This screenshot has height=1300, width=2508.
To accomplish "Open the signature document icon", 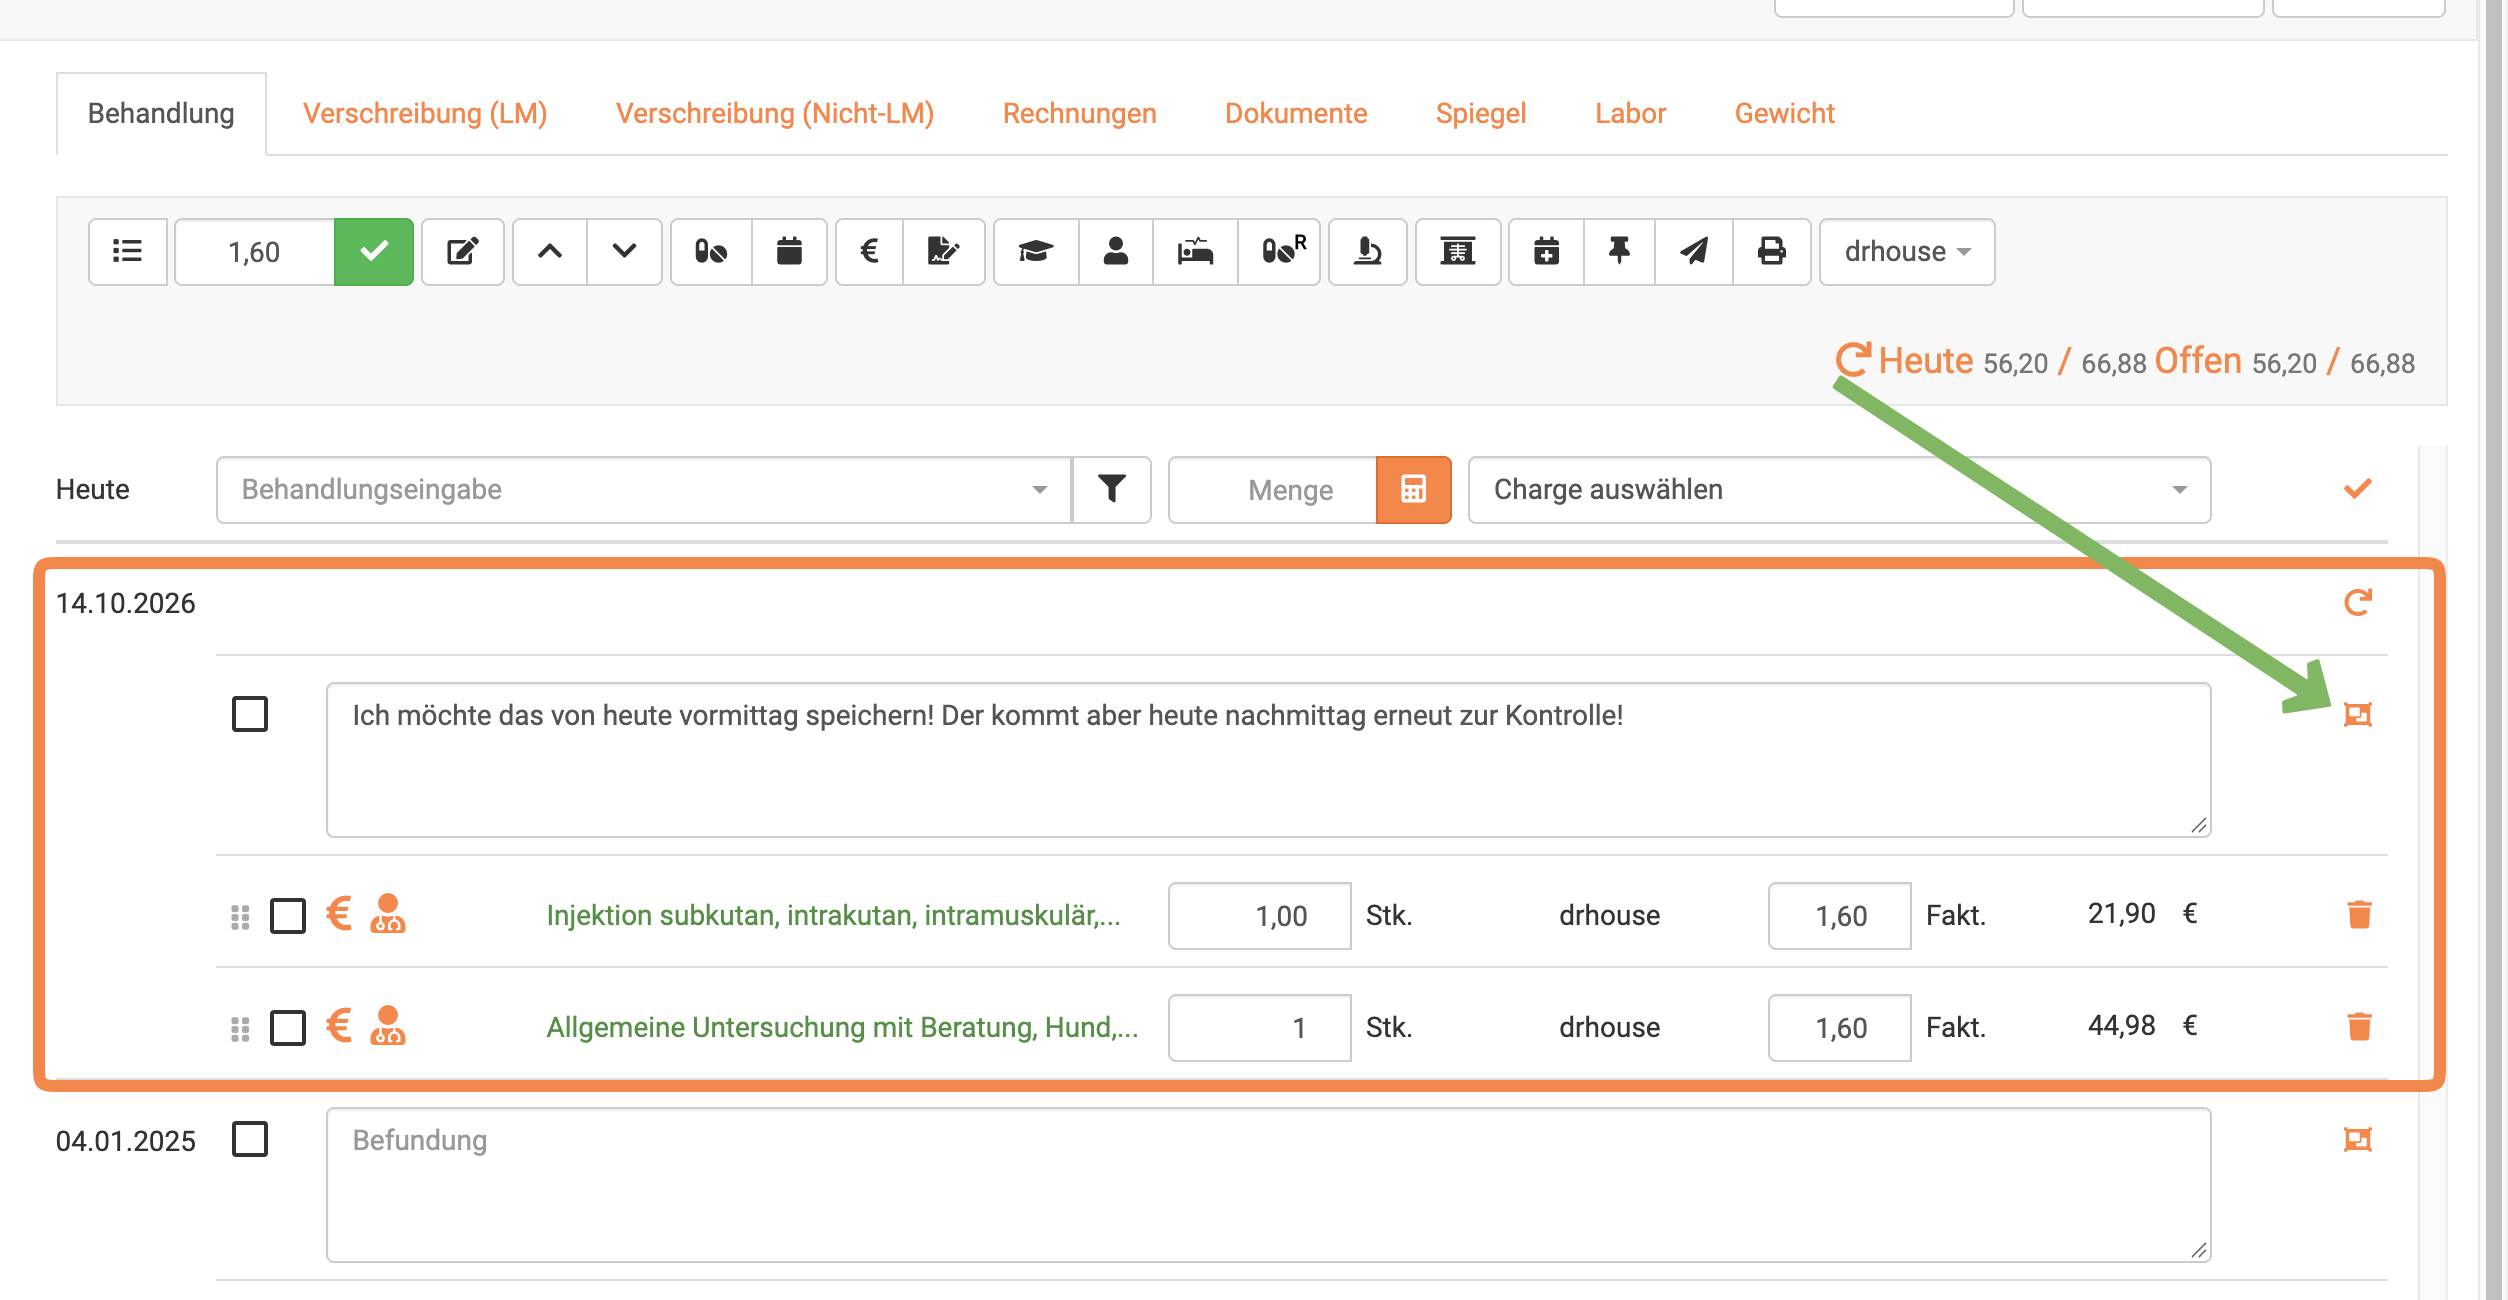I will [943, 251].
